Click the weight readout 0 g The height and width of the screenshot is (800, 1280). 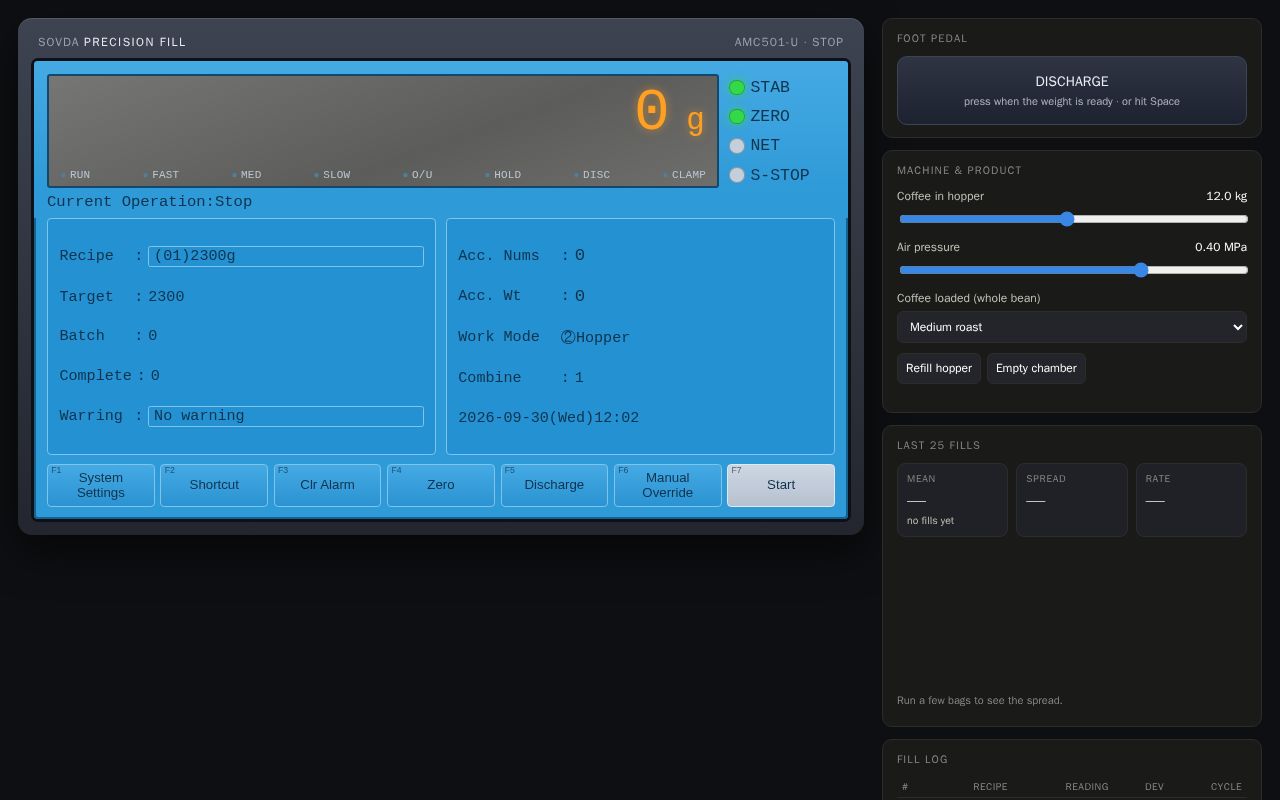(x=669, y=113)
